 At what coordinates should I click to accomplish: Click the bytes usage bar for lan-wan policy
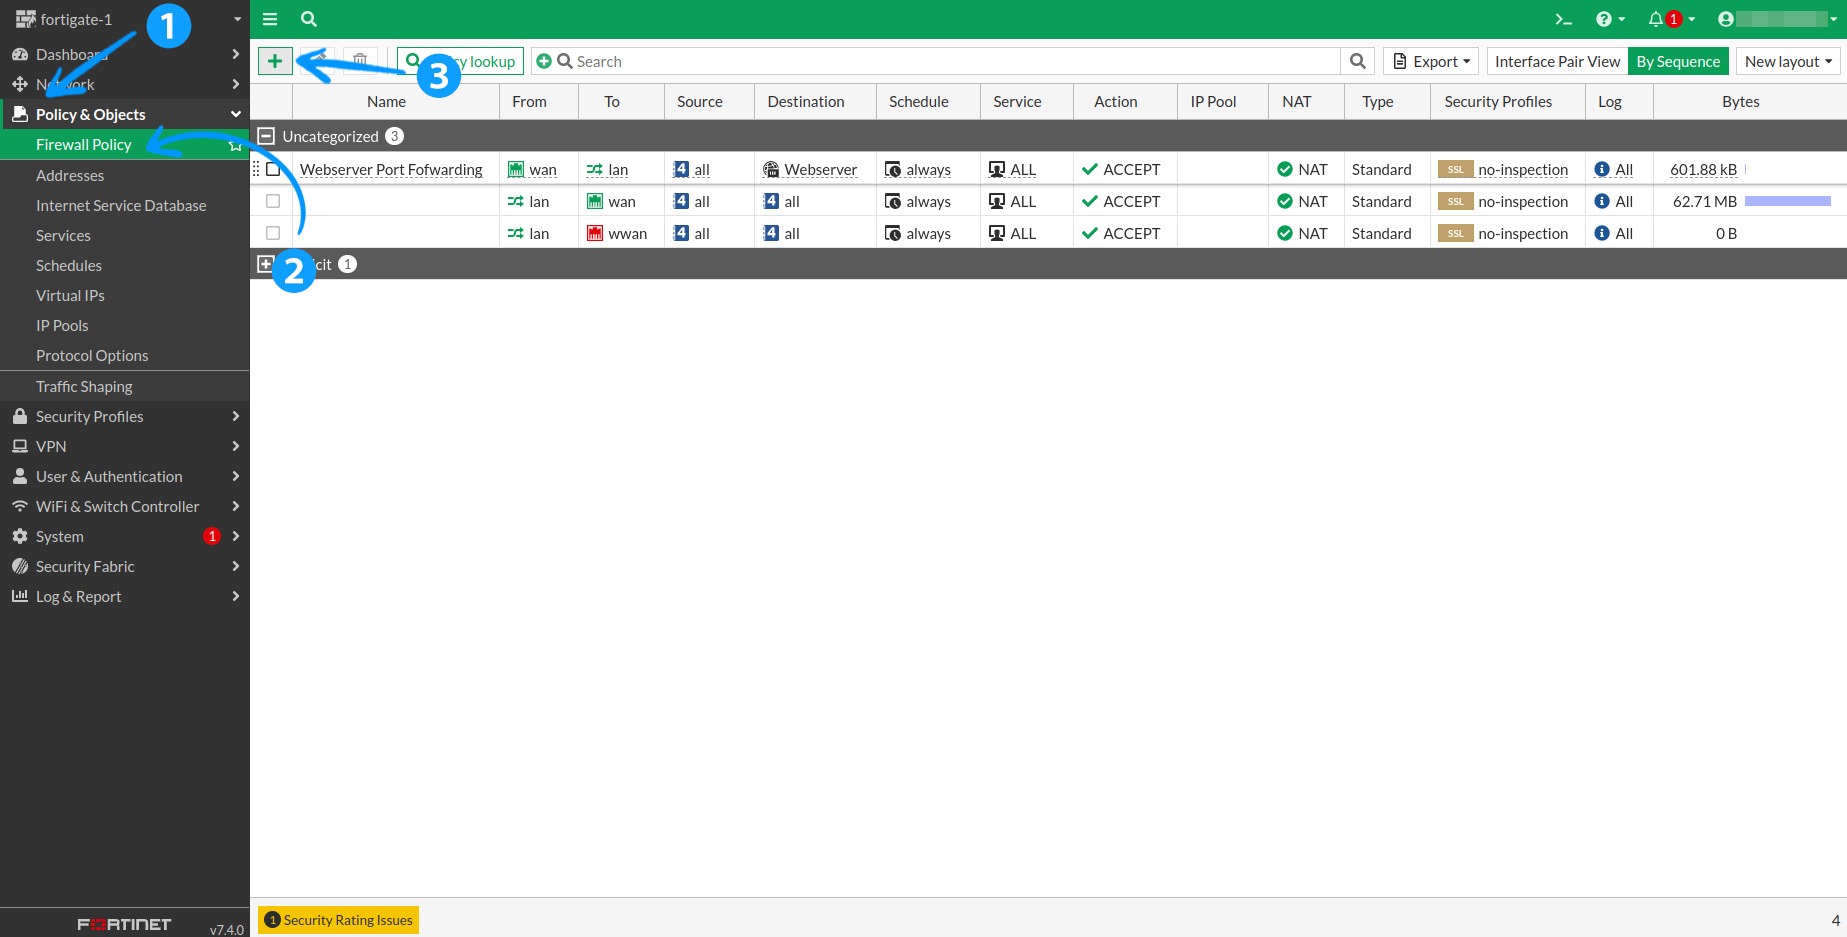pyautogui.click(x=1787, y=201)
